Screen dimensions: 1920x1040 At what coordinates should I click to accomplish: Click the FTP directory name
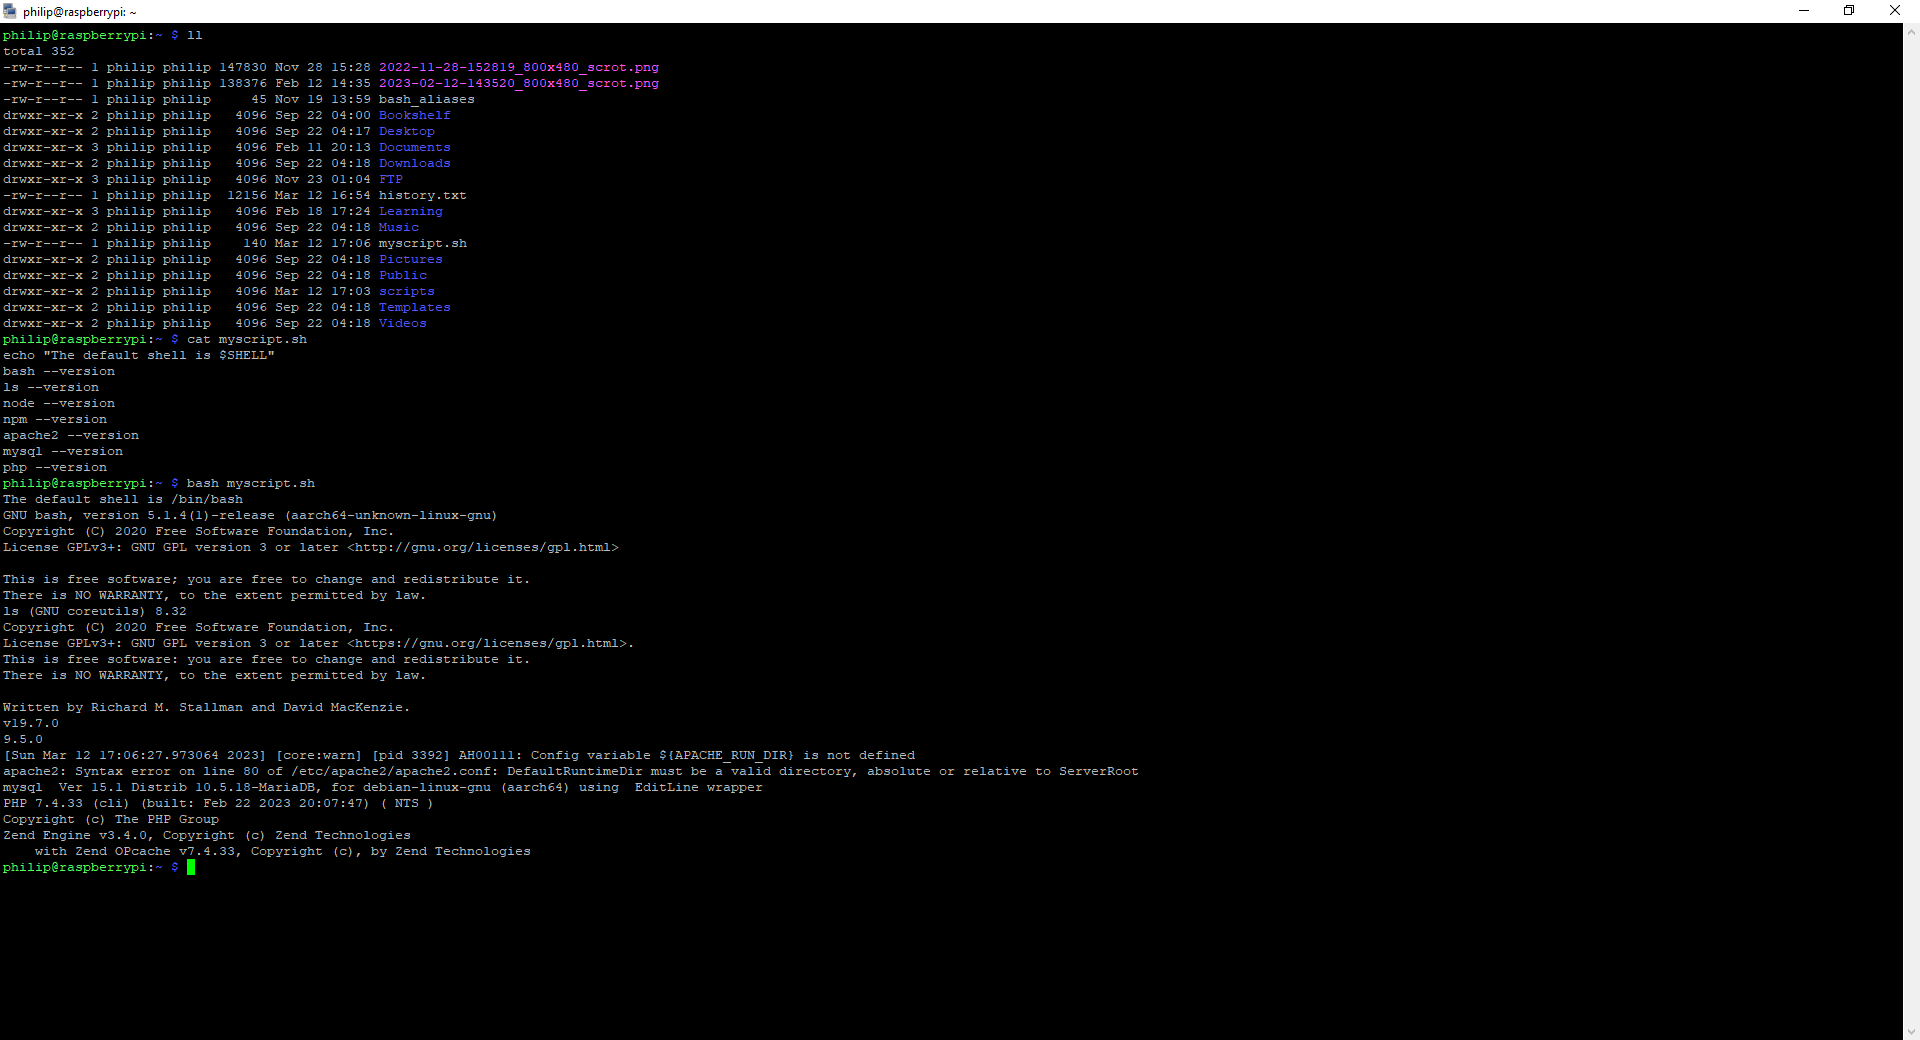(390, 179)
